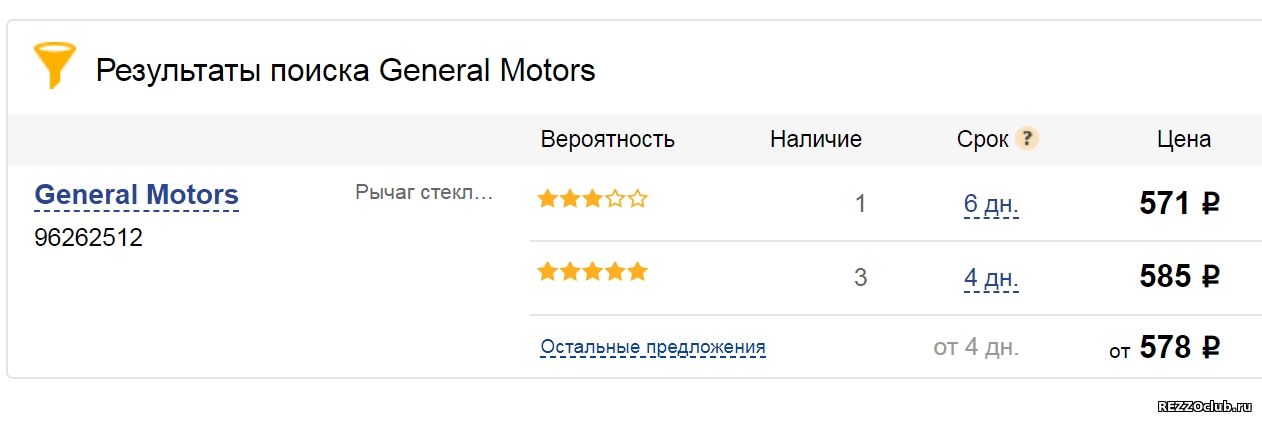Select the 585 ₽ price offer

1180,276
